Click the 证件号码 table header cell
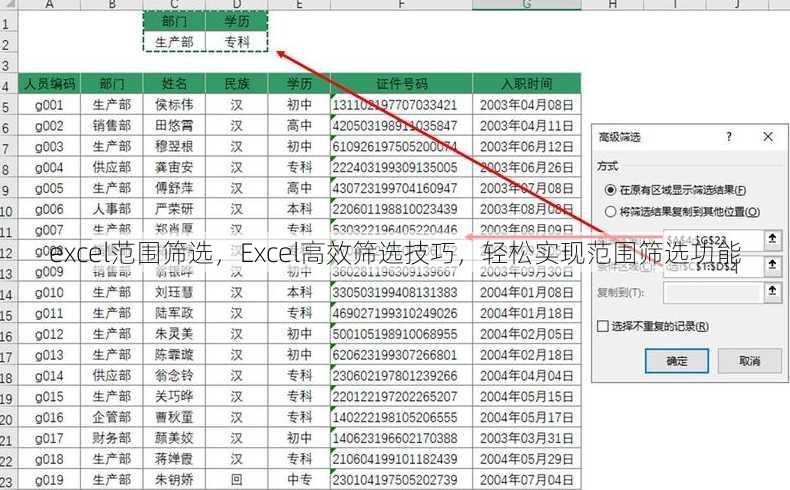 [x=402, y=84]
